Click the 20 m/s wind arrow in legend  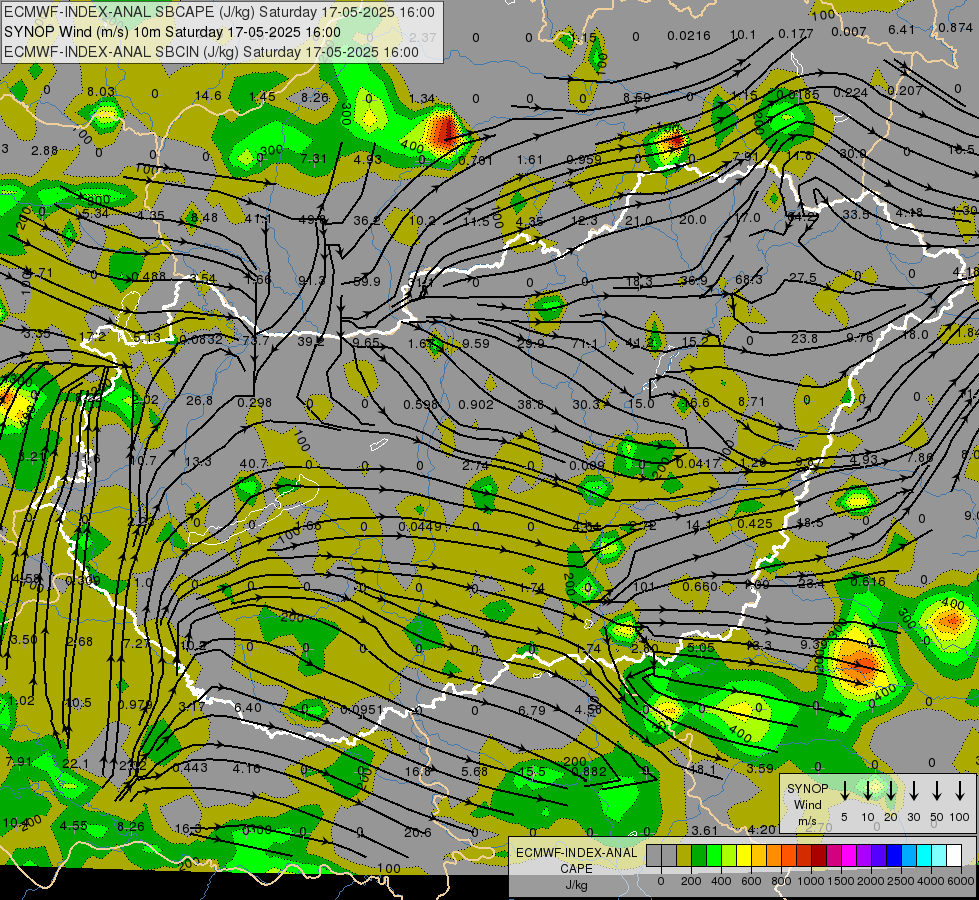[891, 790]
